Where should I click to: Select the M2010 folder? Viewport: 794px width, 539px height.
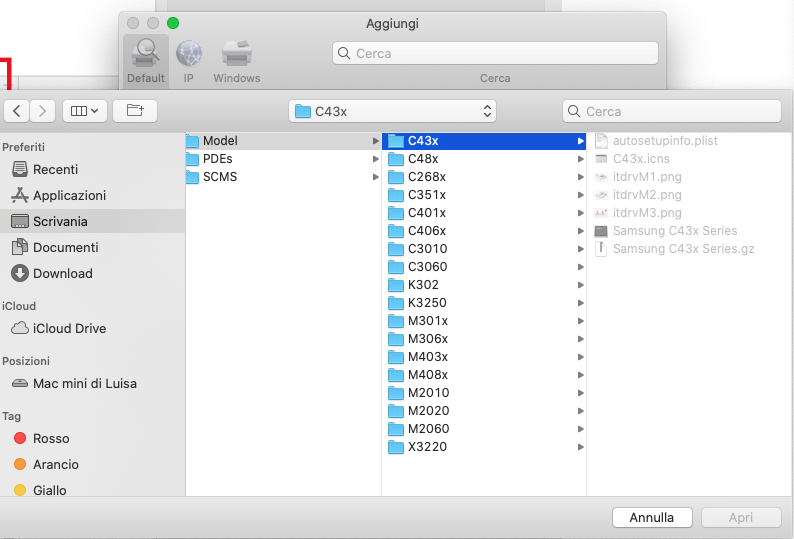pyautogui.click(x=484, y=393)
